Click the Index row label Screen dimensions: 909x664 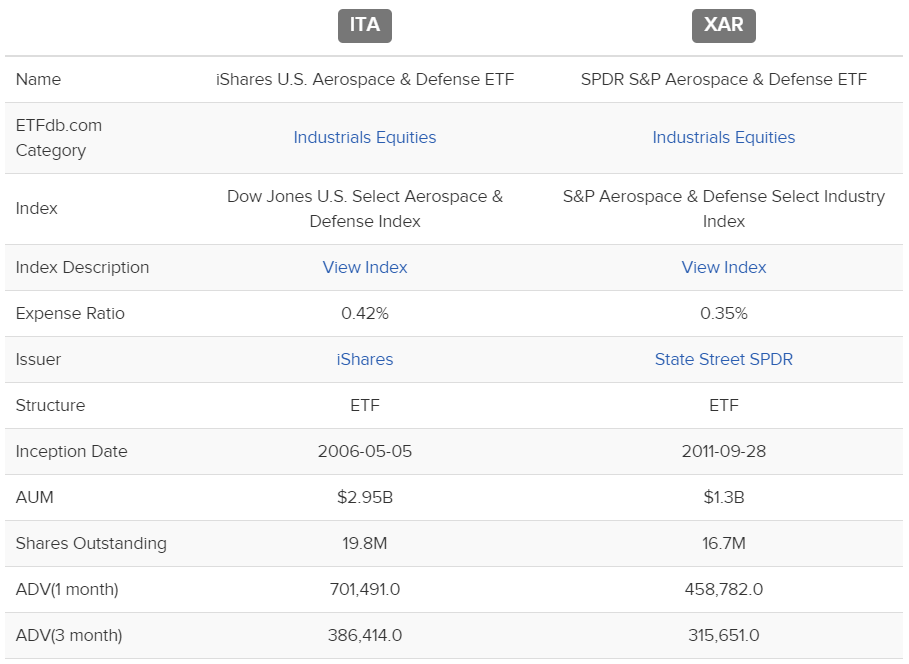(37, 209)
